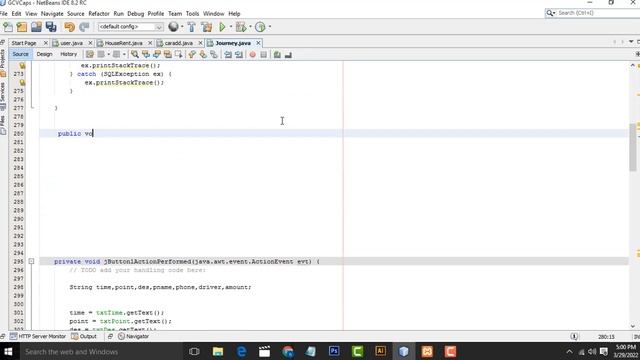The width and height of the screenshot is (640, 360).
Task: Open File Explorer from the taskbar
Action: tap(218, 351)
